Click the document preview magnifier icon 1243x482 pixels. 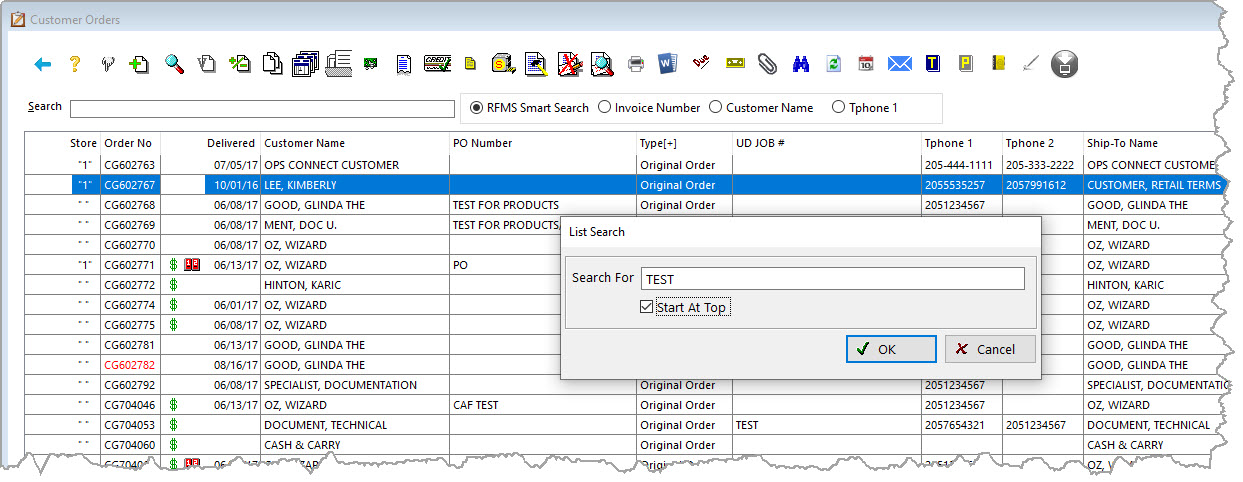(601, 65)
